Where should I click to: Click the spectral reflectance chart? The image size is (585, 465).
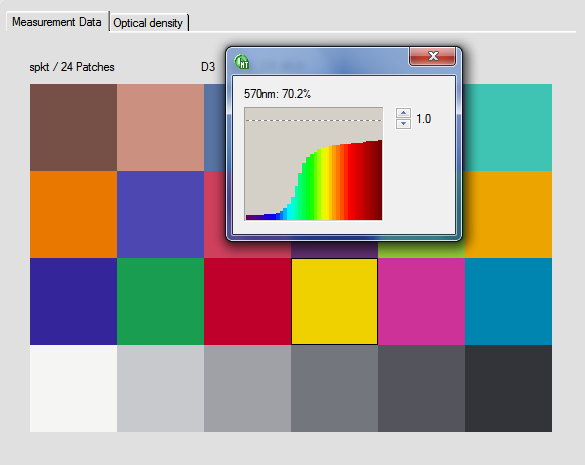tap(313, 164)
